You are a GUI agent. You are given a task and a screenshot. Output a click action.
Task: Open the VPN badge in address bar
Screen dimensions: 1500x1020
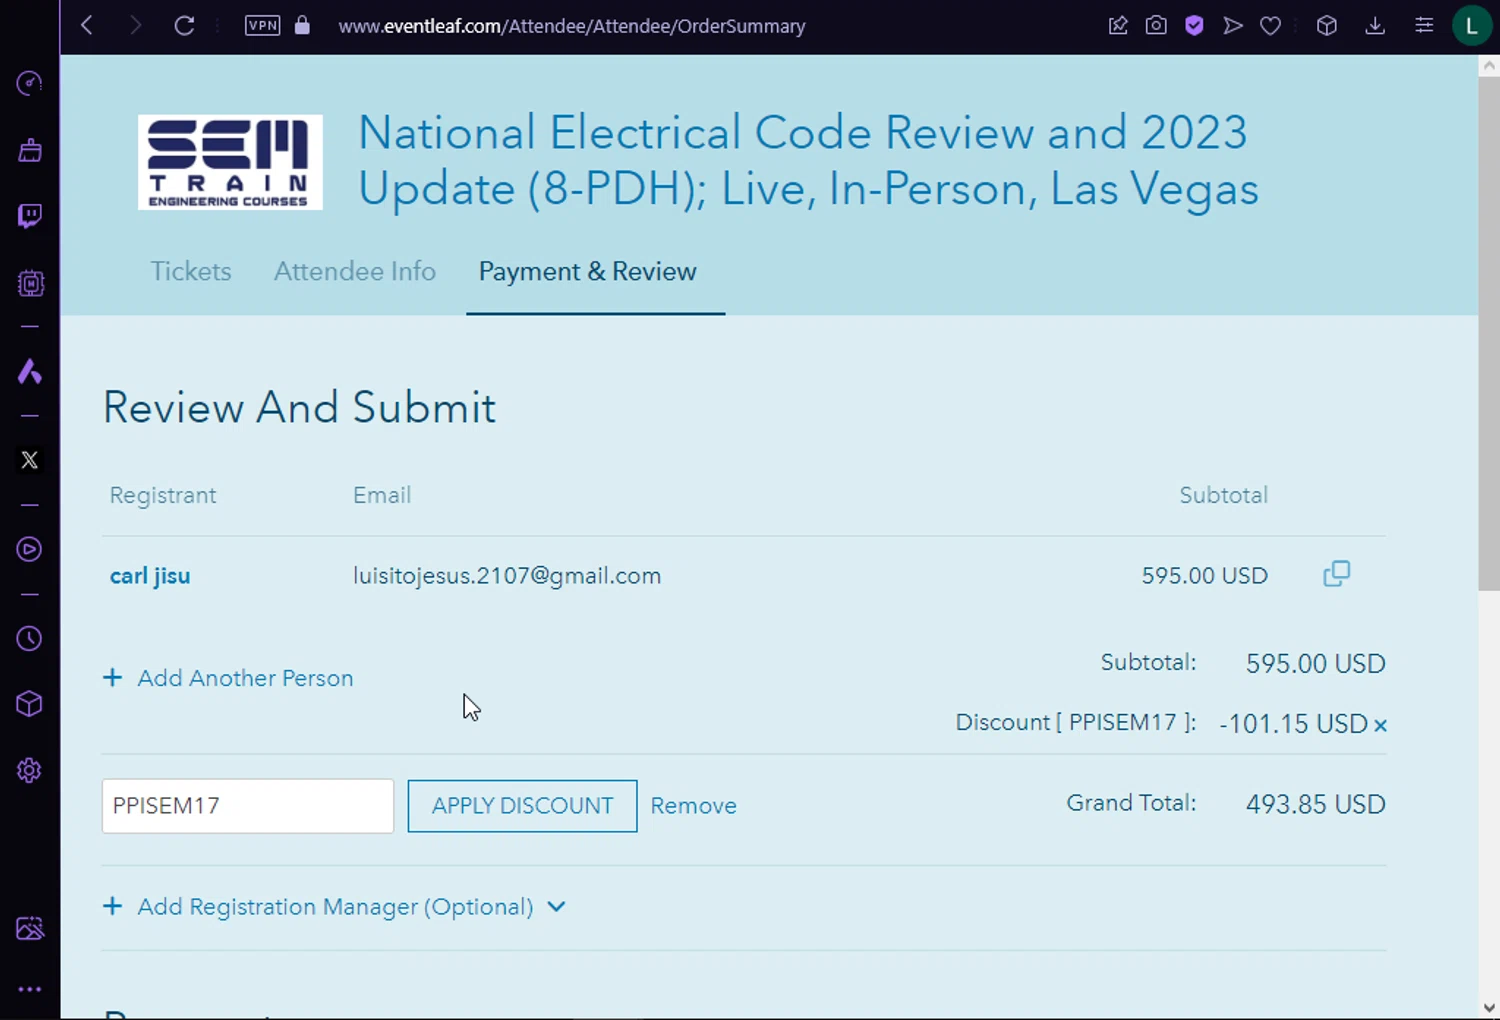(263, 25)
